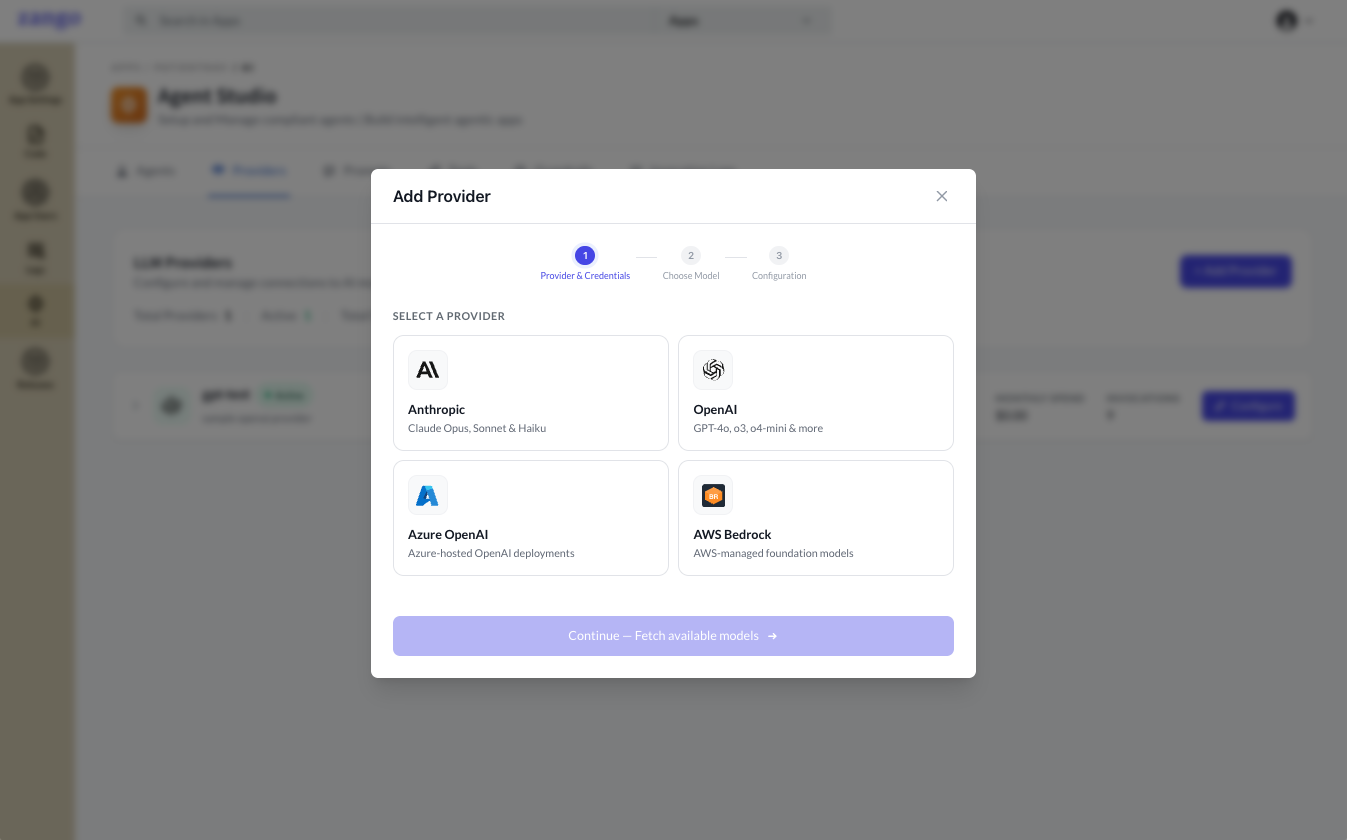Click the orange Agent Studio icon
The width and height of the screenshot is (1347, 840).
tap(129, 106)
